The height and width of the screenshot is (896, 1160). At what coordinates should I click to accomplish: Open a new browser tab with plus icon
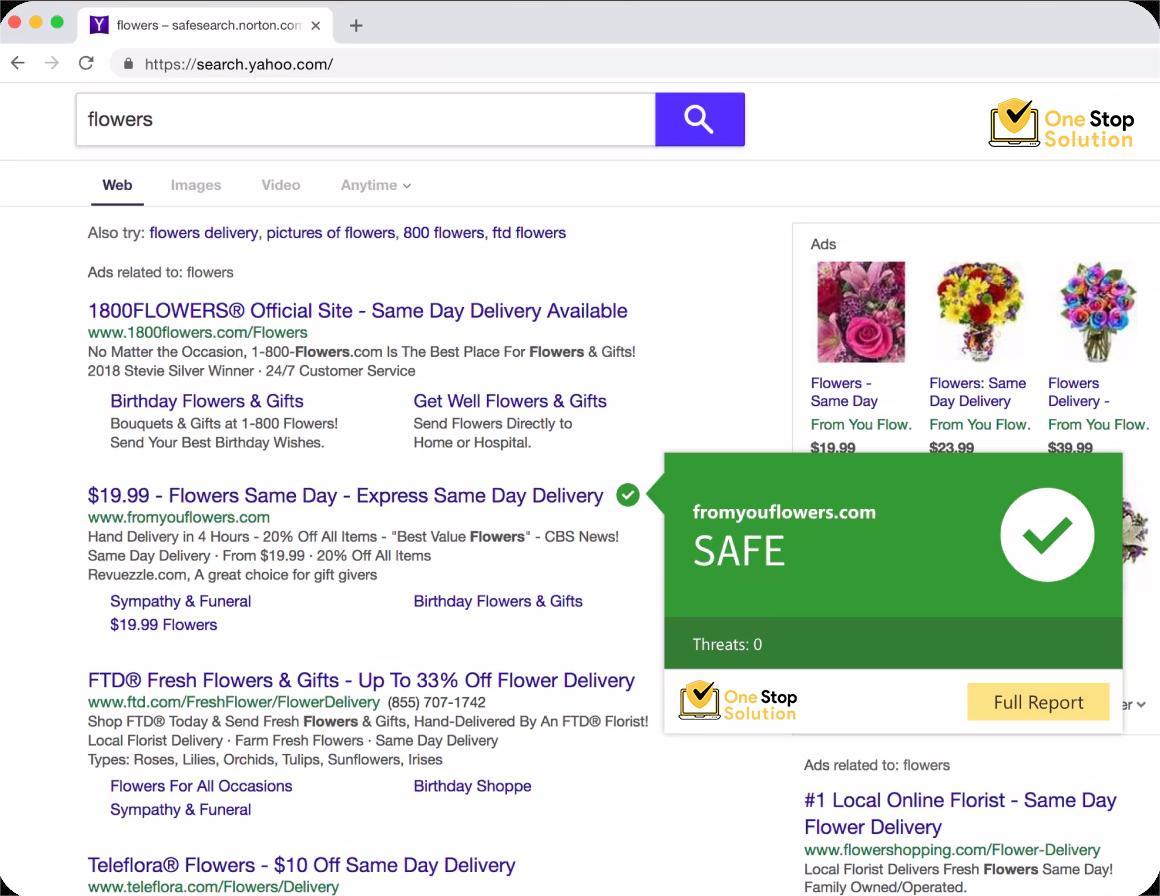click(x=356, y=25)
